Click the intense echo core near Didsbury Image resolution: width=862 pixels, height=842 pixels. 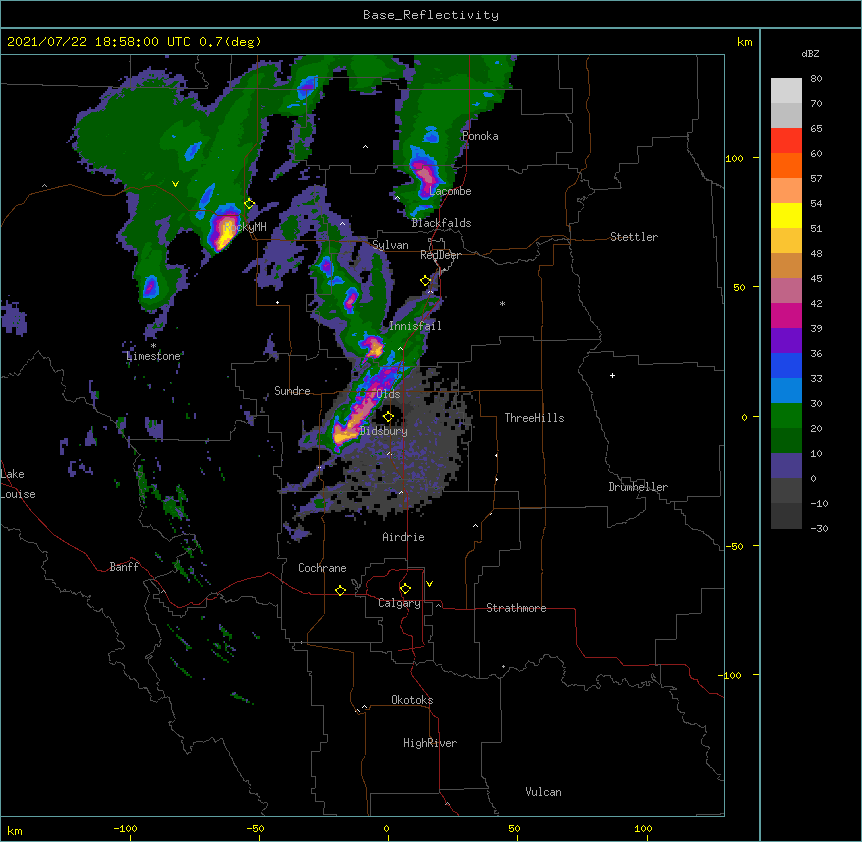344,434
